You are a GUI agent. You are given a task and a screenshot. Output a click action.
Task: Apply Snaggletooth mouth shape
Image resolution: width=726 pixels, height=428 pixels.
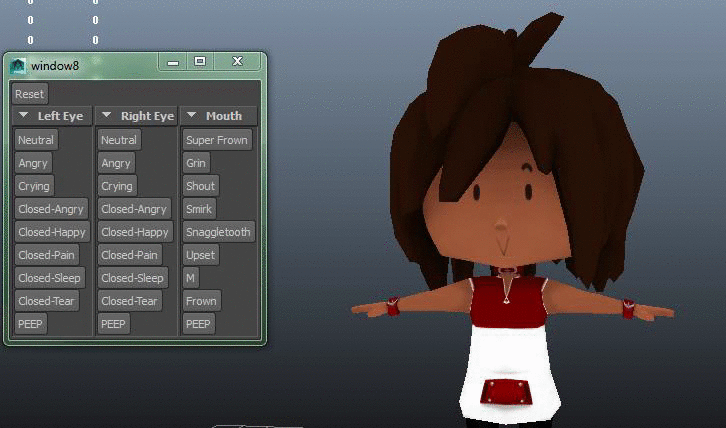219,232
